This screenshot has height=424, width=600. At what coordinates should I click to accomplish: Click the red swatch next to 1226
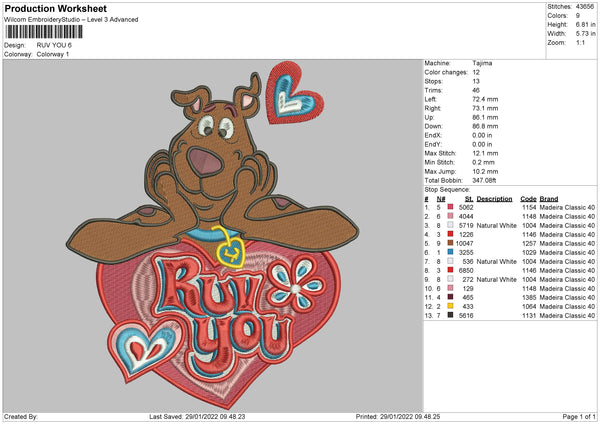pos(450,234)
